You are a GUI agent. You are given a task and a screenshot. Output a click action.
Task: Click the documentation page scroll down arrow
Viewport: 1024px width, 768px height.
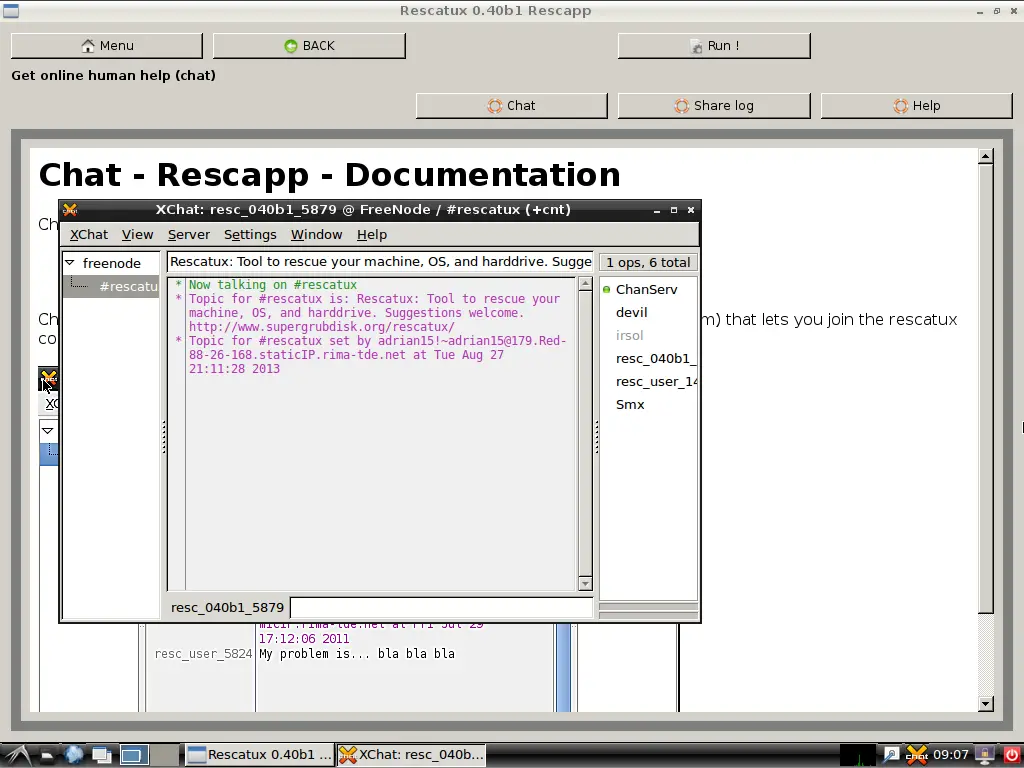coord(986,704)
